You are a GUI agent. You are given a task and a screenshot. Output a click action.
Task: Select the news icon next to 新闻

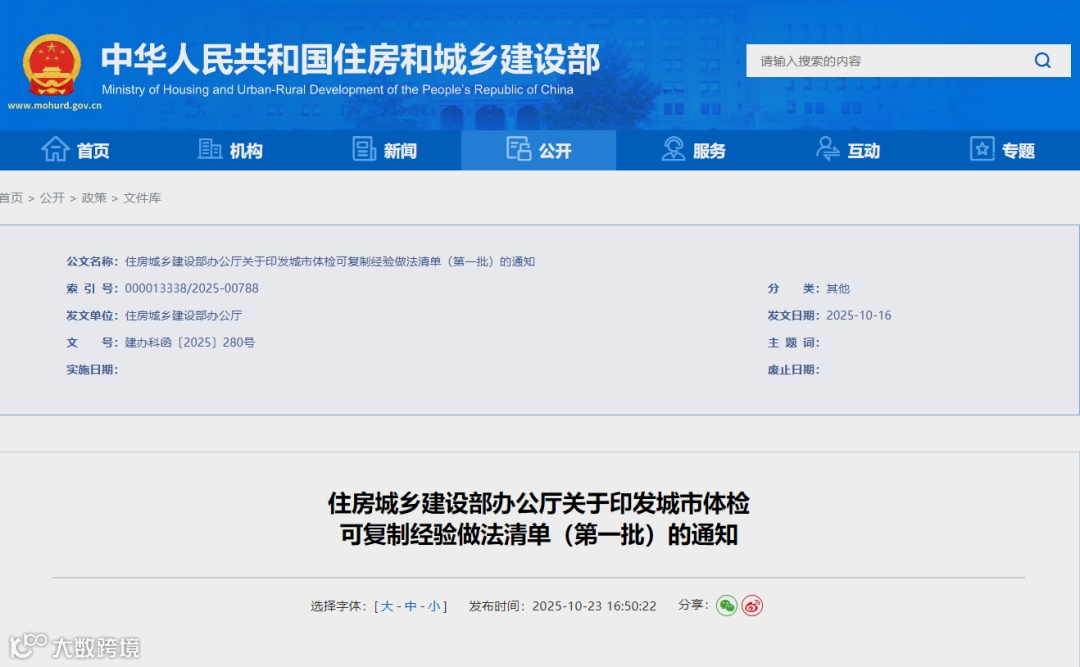click(x=362, y=150)
